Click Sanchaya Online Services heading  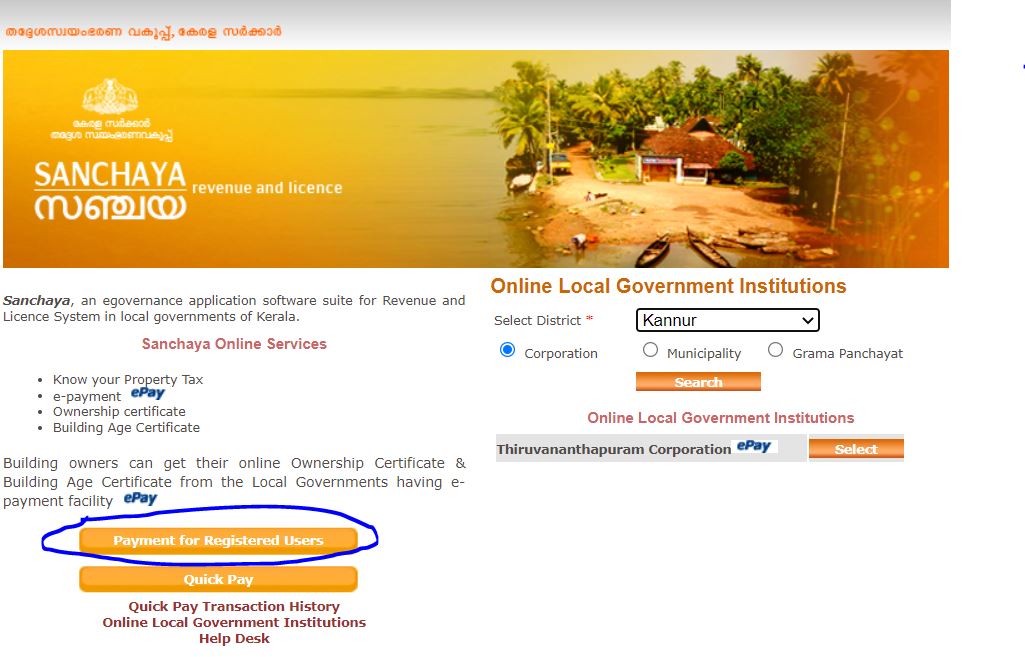(x=234, y=344)
